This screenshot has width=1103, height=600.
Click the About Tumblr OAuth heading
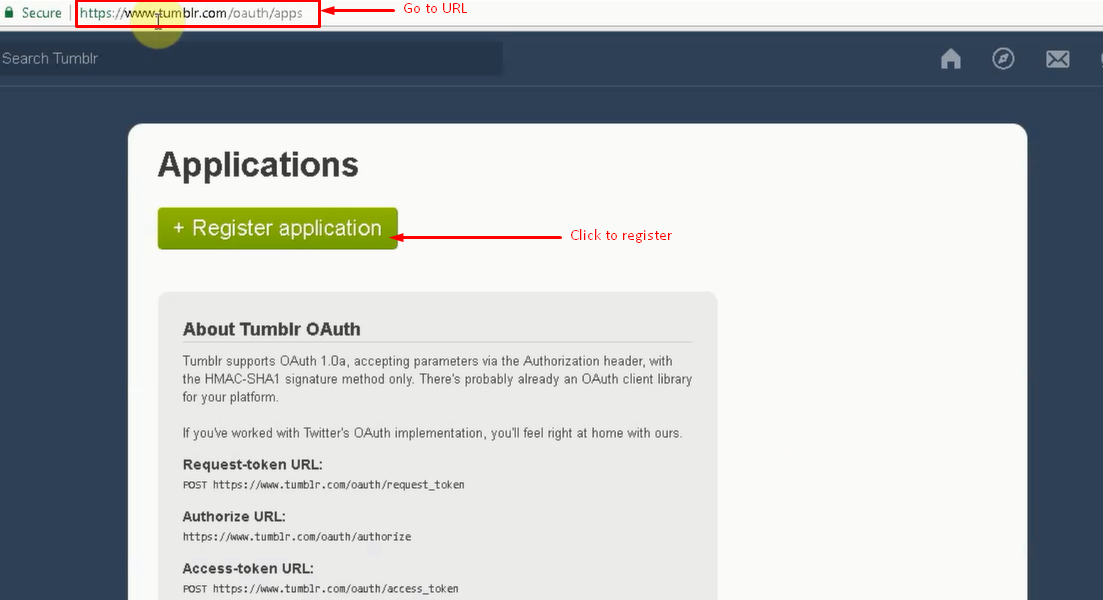pos(272,329)
